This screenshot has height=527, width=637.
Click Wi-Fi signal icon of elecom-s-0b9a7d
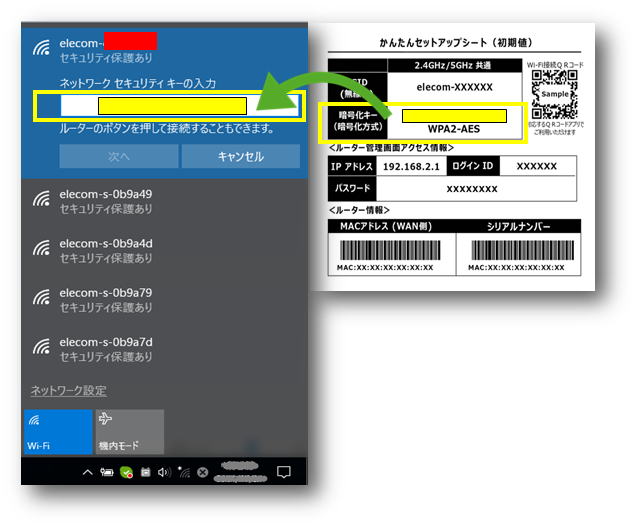pyautogui.click(x=41, y=346)
